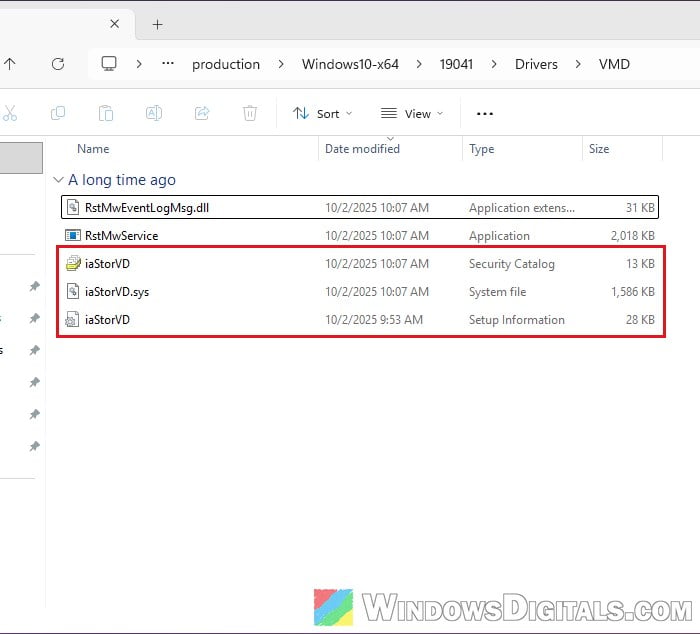Viewport: 700px width, 634px height.
Task: Select the iaStorVD.sys file
Action: click(359, 292)
